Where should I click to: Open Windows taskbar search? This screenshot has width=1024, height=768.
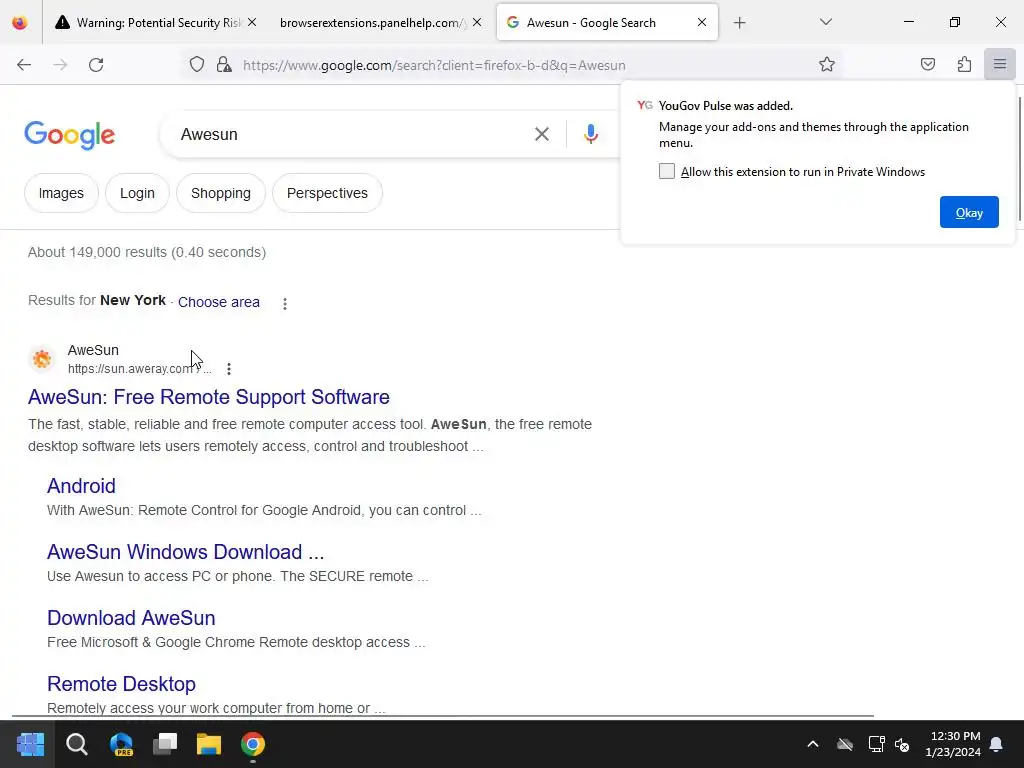[76, 744]
